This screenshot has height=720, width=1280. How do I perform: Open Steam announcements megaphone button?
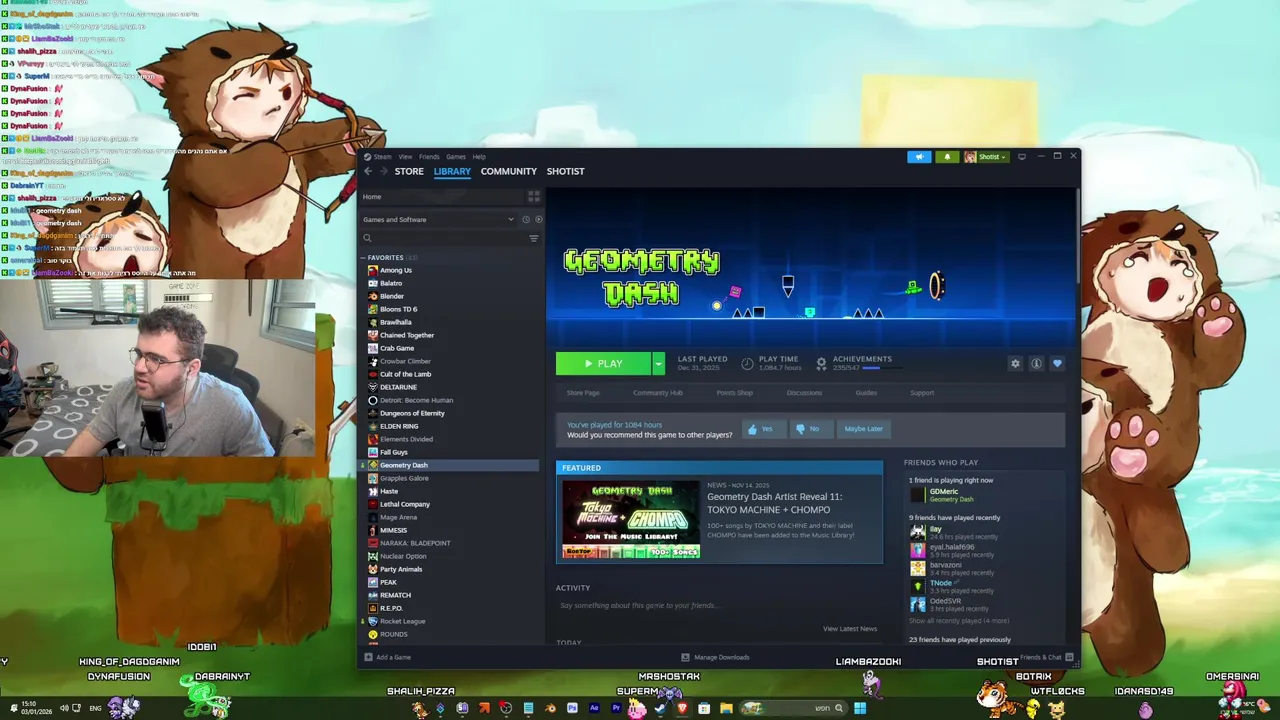coord(919,156)
